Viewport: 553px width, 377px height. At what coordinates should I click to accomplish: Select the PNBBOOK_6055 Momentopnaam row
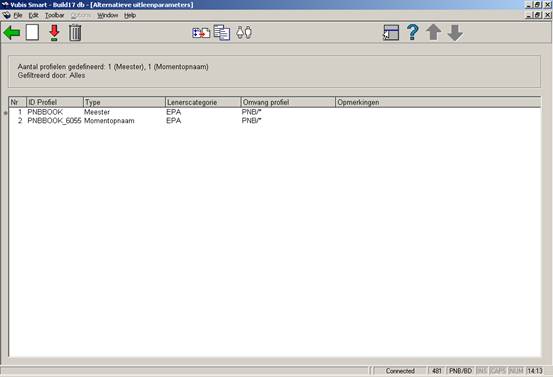[275, 121]
